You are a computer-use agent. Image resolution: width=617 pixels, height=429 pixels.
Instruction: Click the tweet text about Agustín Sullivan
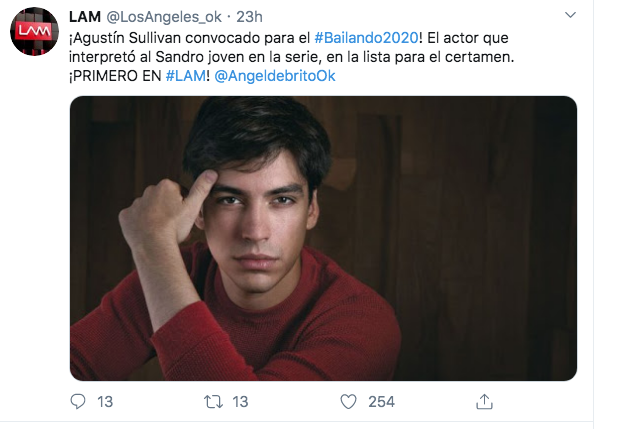[292, 57]
